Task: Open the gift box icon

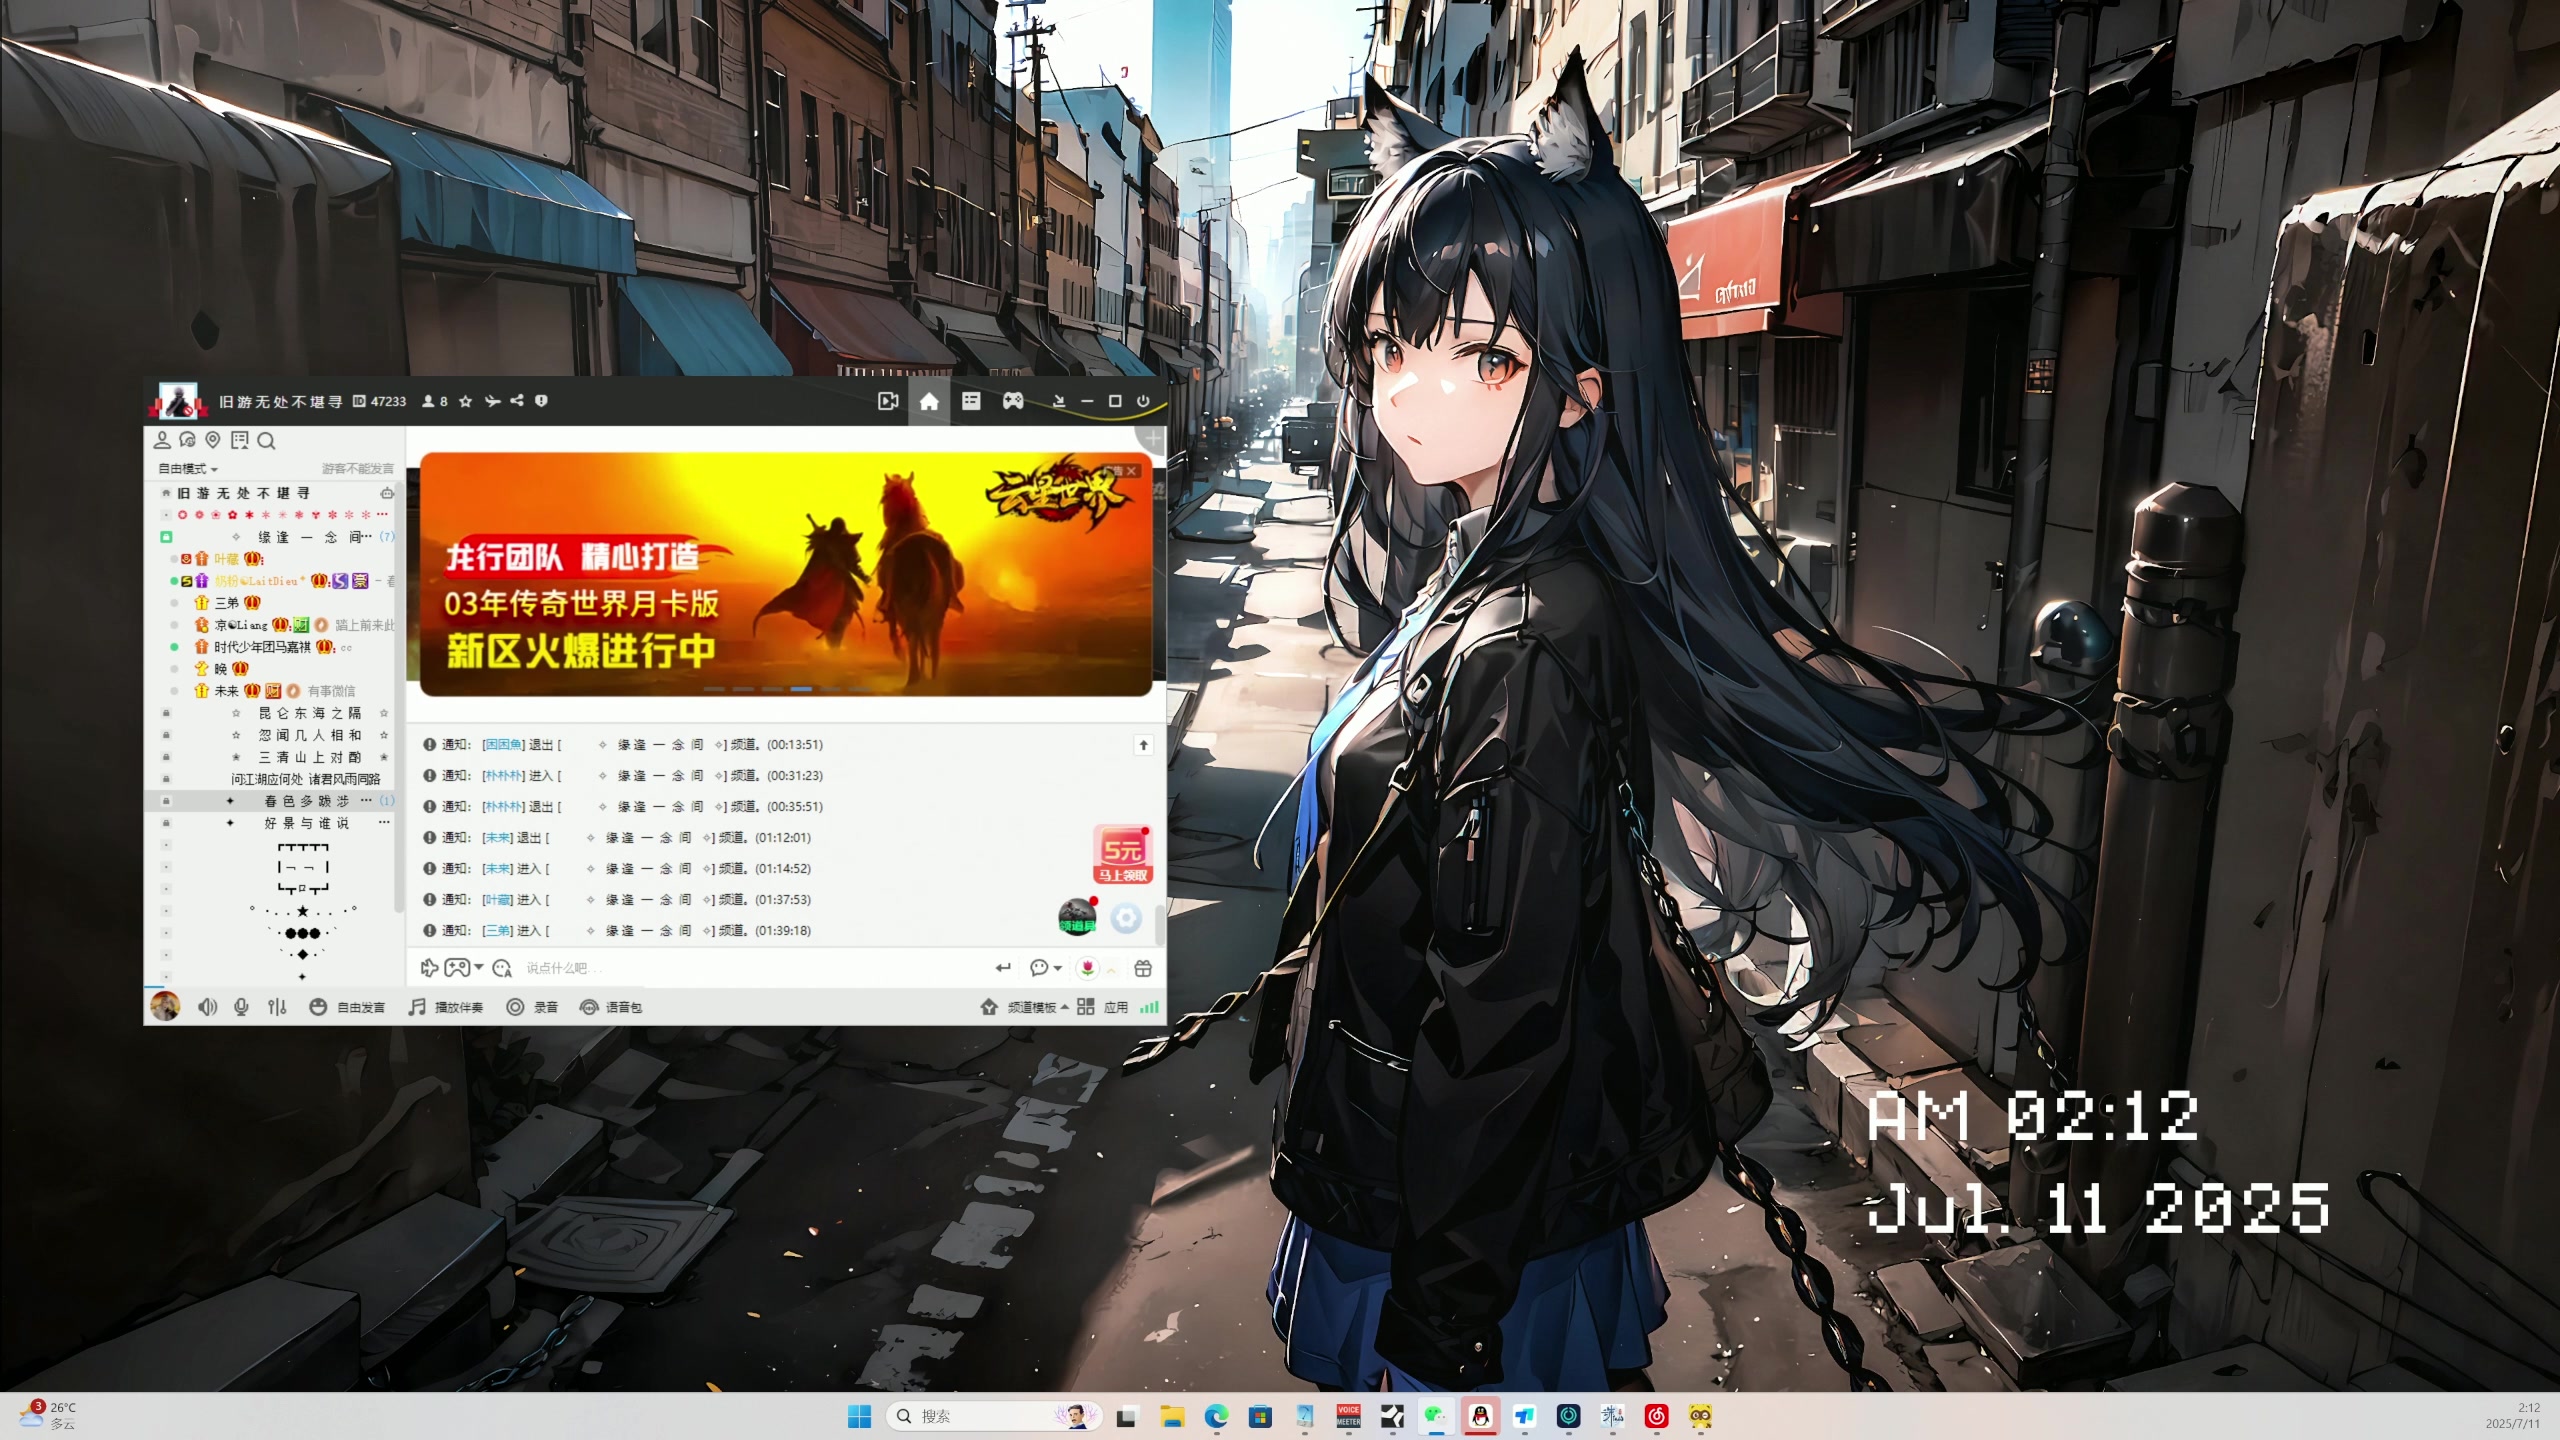Action: click(1143, 968)
